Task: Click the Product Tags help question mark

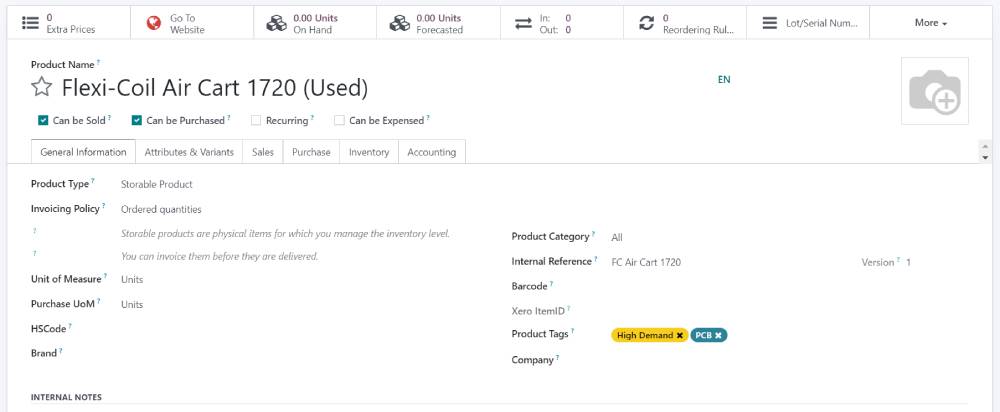Action: tap(573, 332)
